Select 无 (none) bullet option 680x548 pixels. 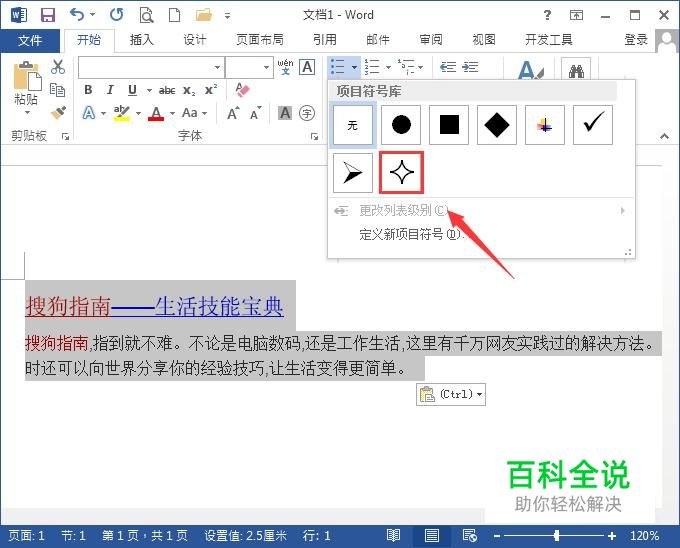click(x=353, y=125)
